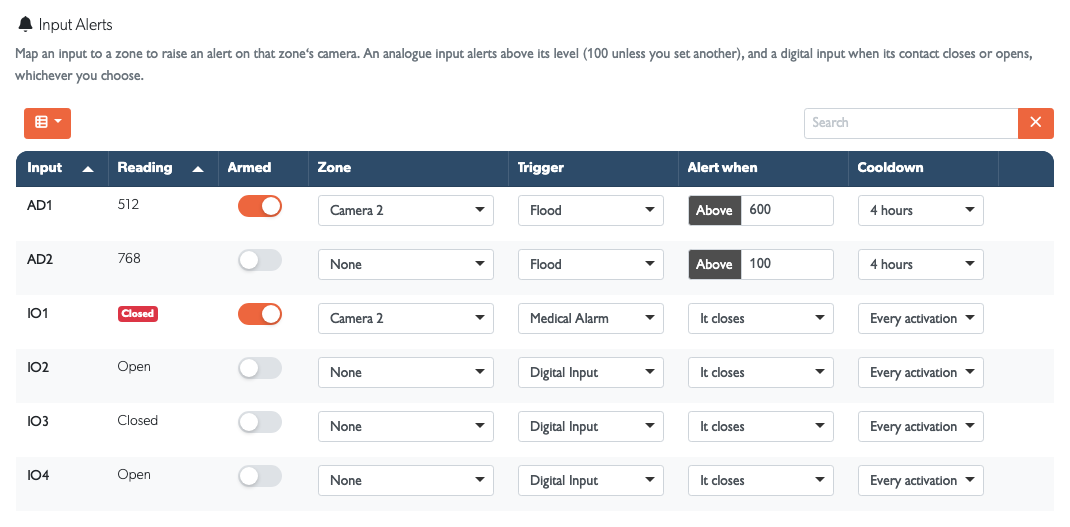Open the Zone dropdown for IO1

coord(406,318)
